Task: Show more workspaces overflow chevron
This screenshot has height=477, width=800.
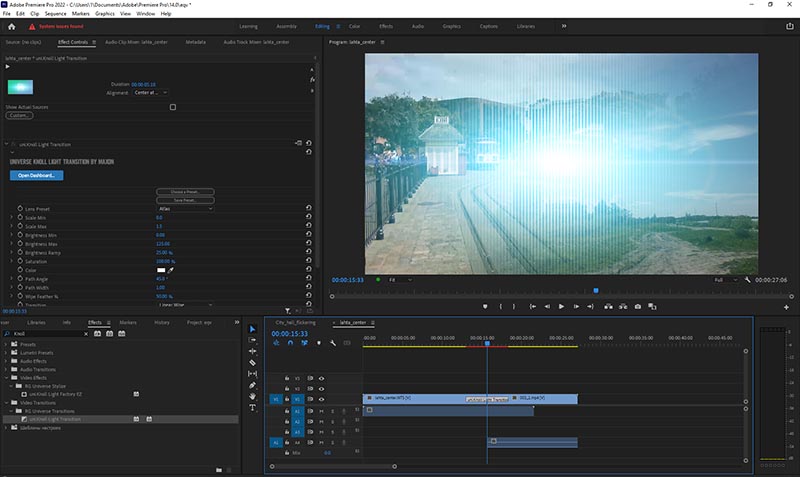Action: point(564,26)
